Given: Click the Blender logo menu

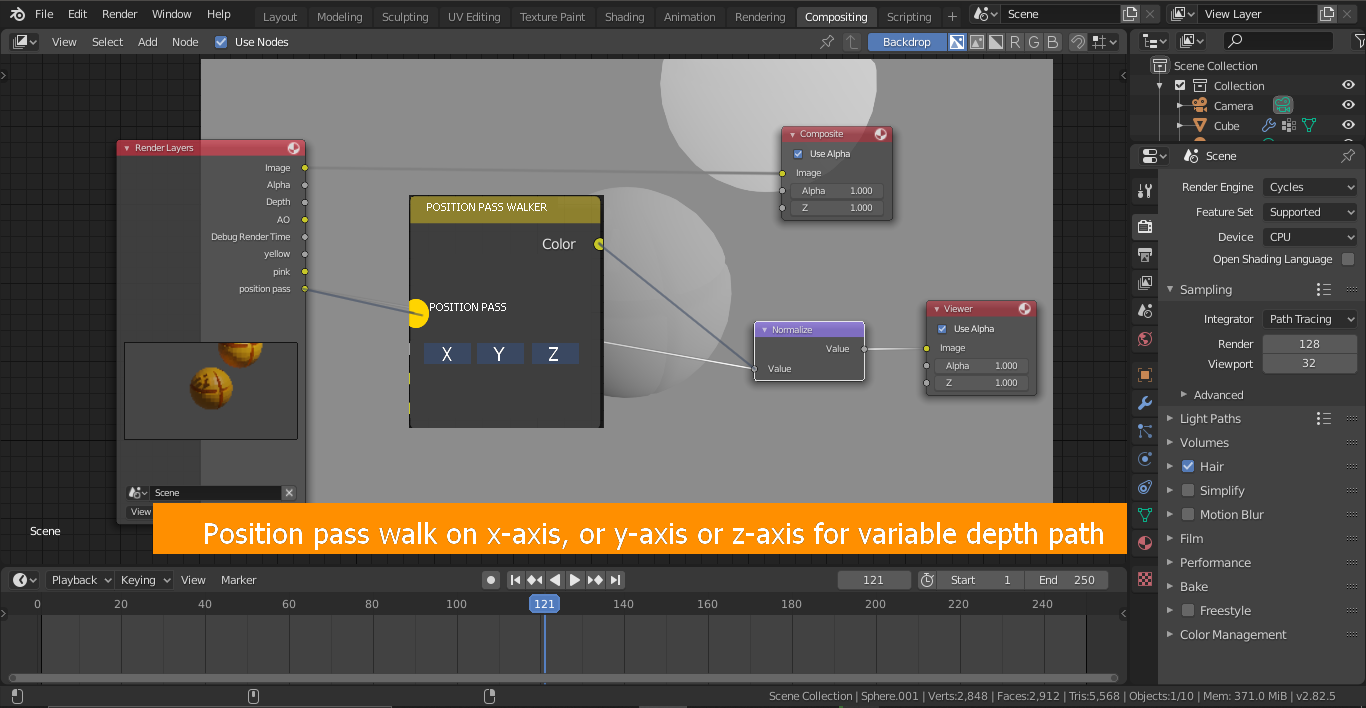Looking at the screenshot, I should point(18,14).
